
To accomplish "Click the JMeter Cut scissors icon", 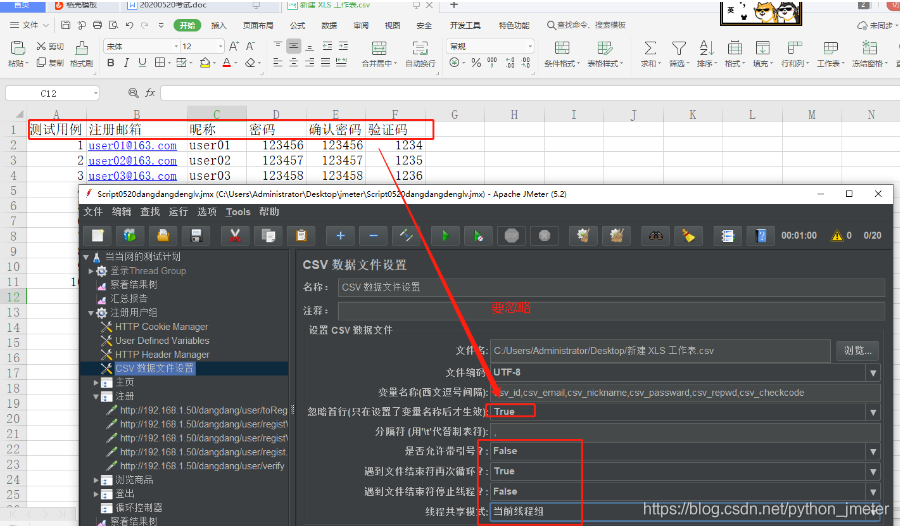I will pos(235,235).
